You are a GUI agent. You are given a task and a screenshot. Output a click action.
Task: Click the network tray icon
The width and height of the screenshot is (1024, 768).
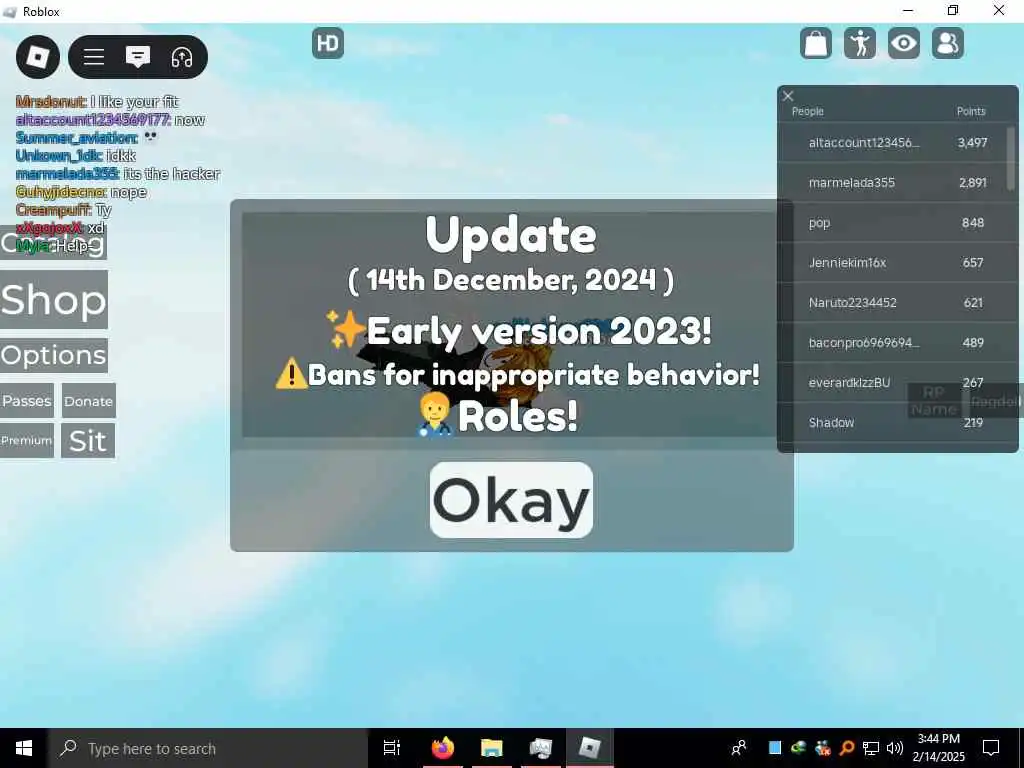tap(871, 748)
